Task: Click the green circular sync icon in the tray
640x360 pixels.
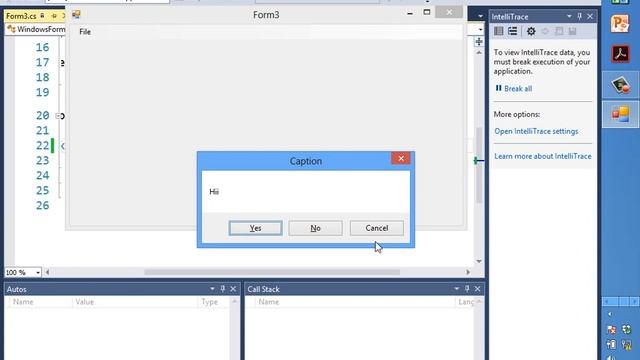Action: [627, 329]
